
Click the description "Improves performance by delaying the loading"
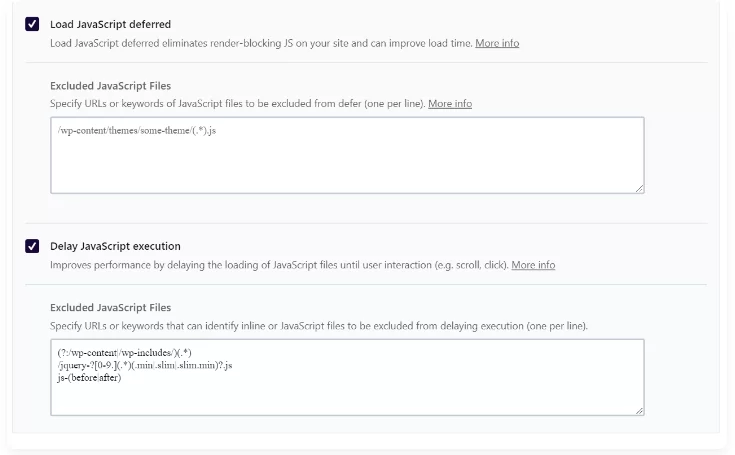click(x=279, y=265)
